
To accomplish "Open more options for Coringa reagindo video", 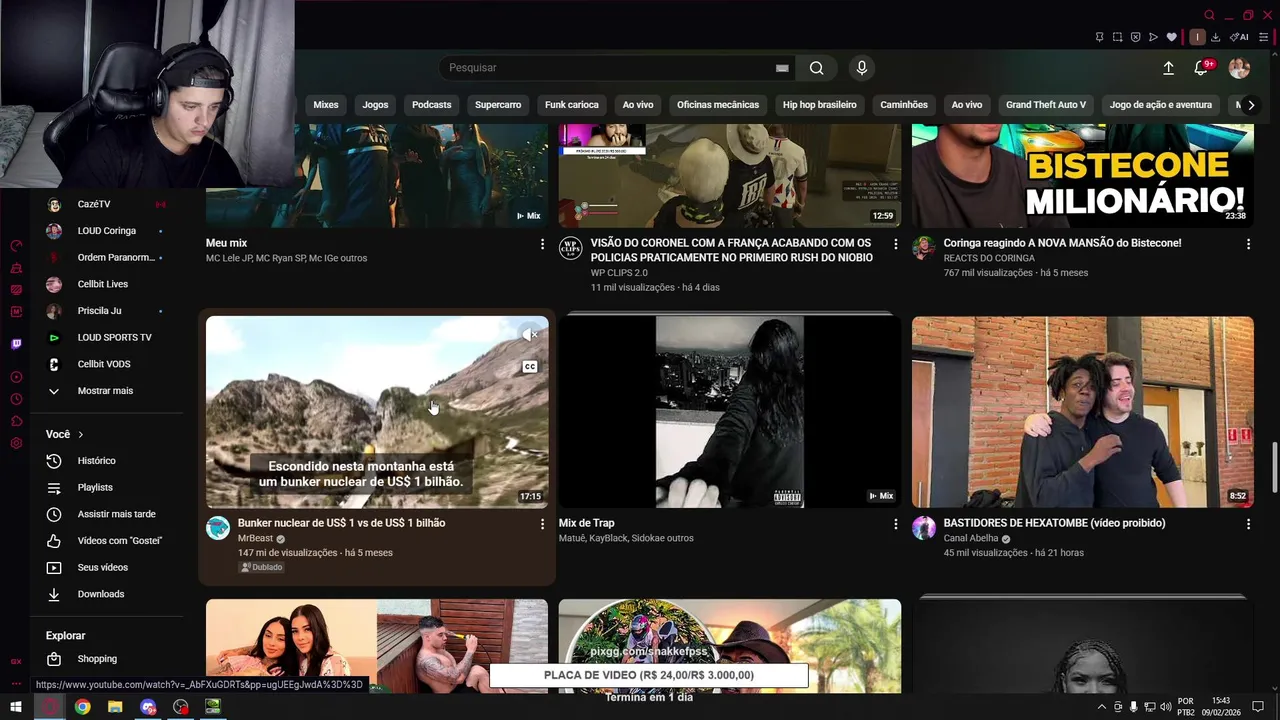I will [x=1247, y=244].
